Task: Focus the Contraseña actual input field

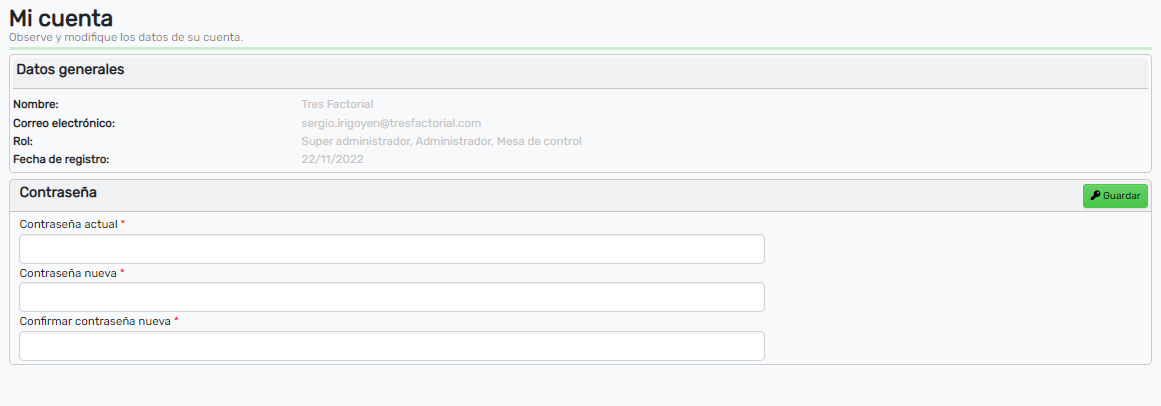Action: [392, 249]
